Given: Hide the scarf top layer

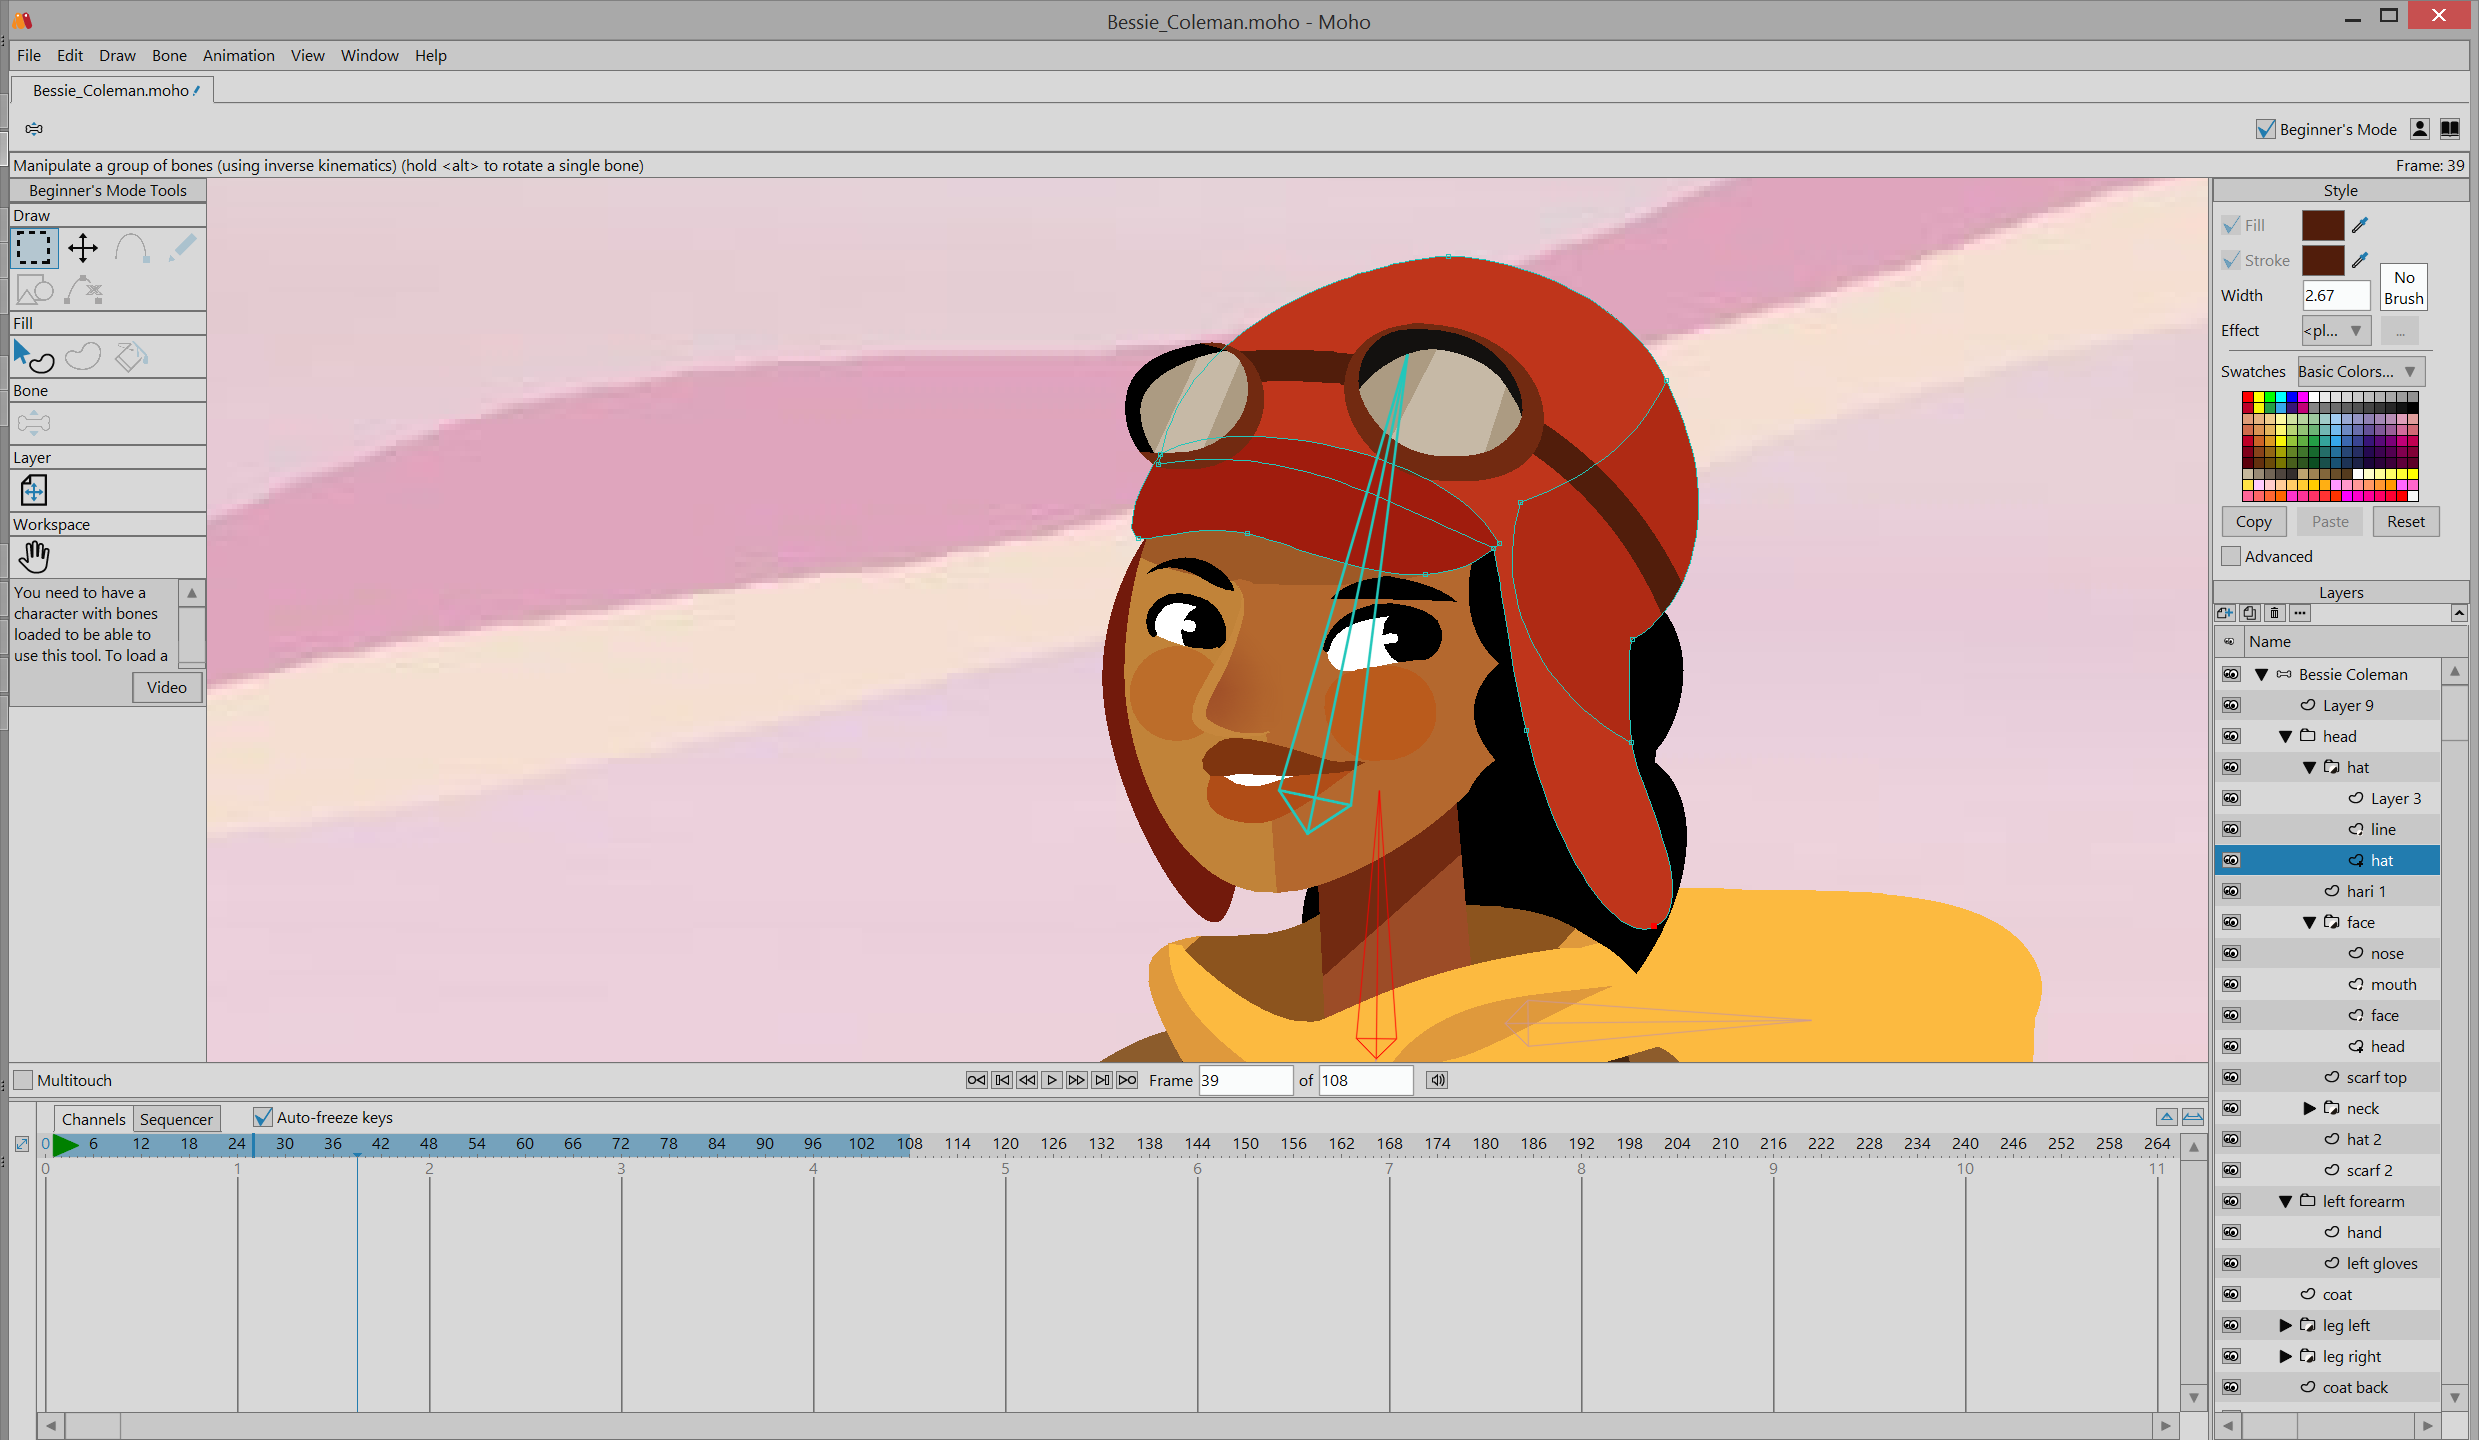Looking at the screenshot, I should tap(2231, 1077).
